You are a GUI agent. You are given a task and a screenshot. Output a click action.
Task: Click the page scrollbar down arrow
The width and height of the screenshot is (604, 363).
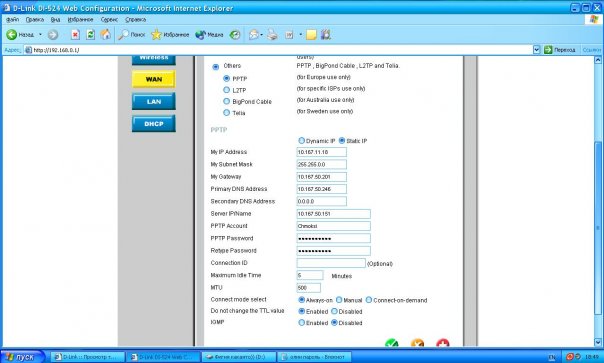598,343
